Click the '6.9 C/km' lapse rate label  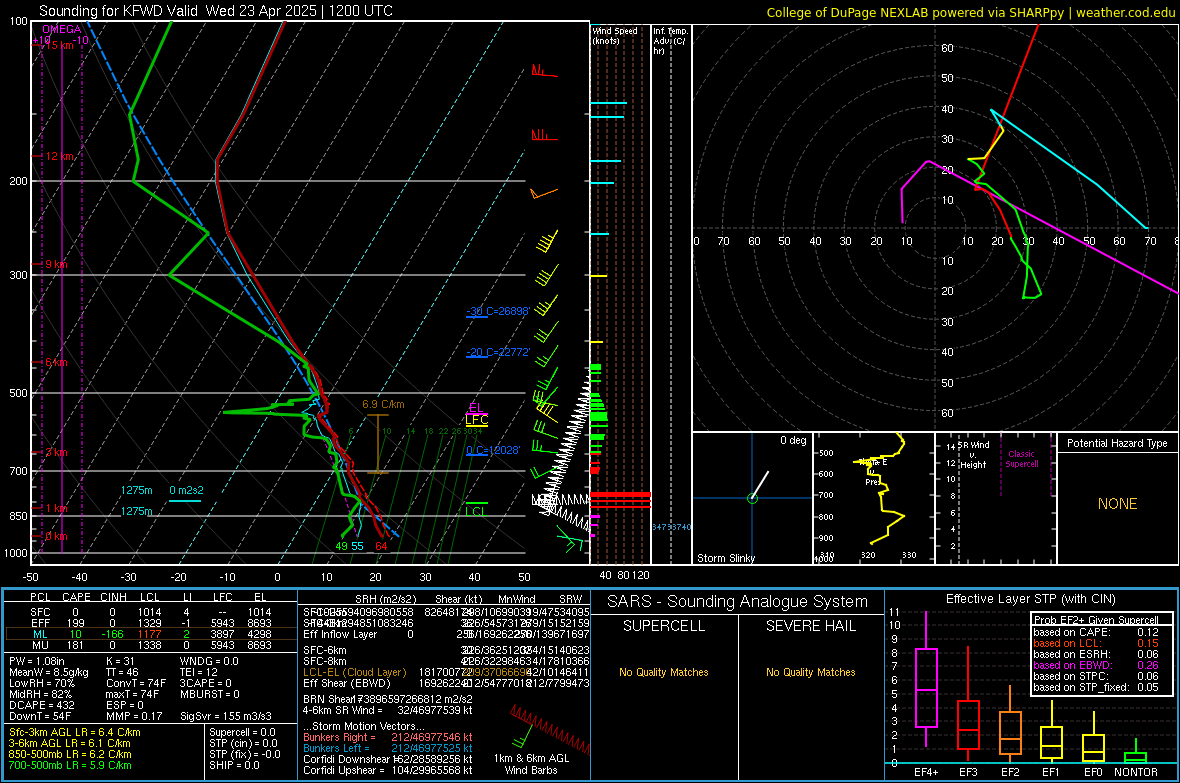pos(383,404)
